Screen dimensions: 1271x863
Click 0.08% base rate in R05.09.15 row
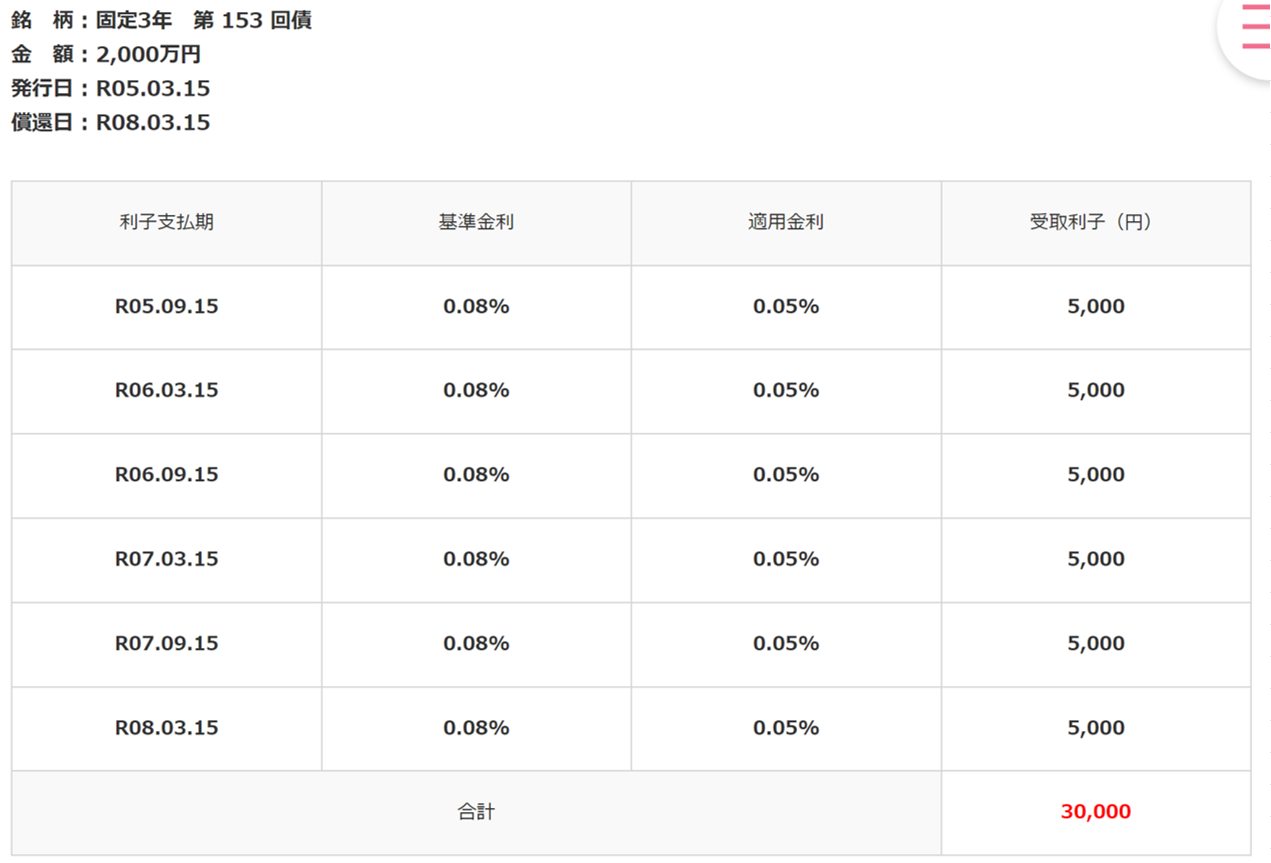tap(476, 307)
